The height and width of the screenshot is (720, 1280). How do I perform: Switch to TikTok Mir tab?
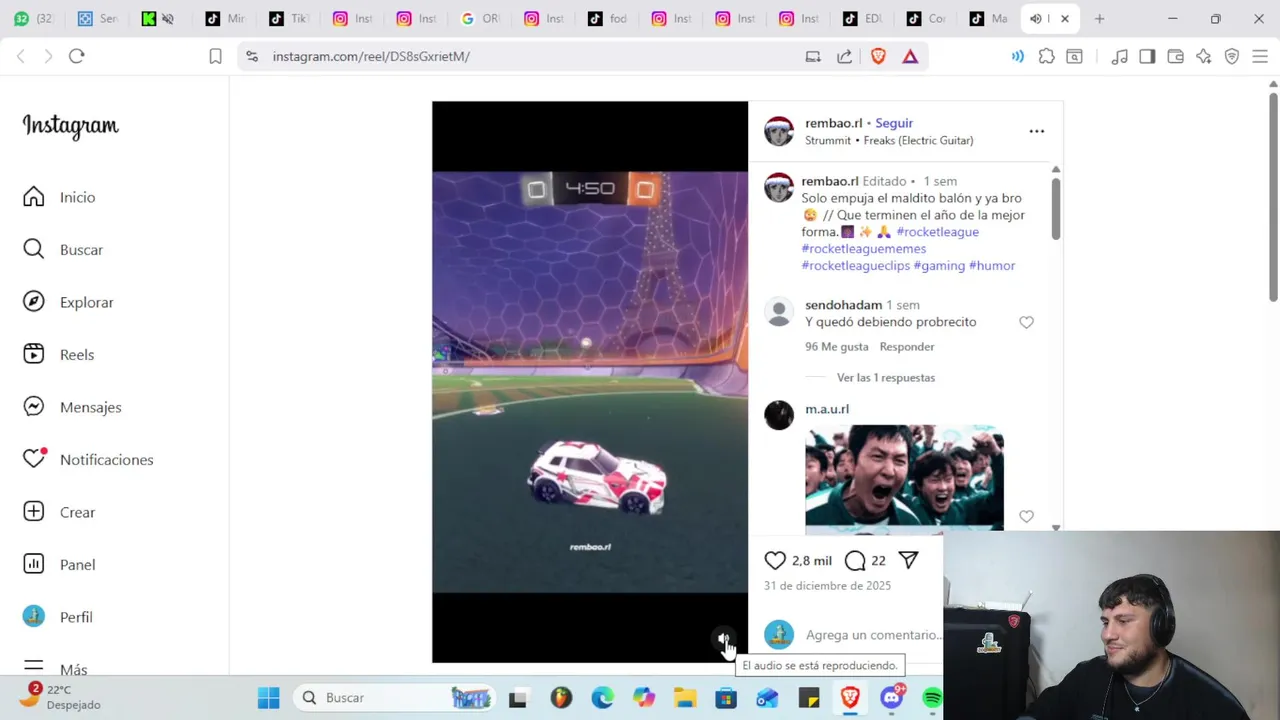coord(225,18)
